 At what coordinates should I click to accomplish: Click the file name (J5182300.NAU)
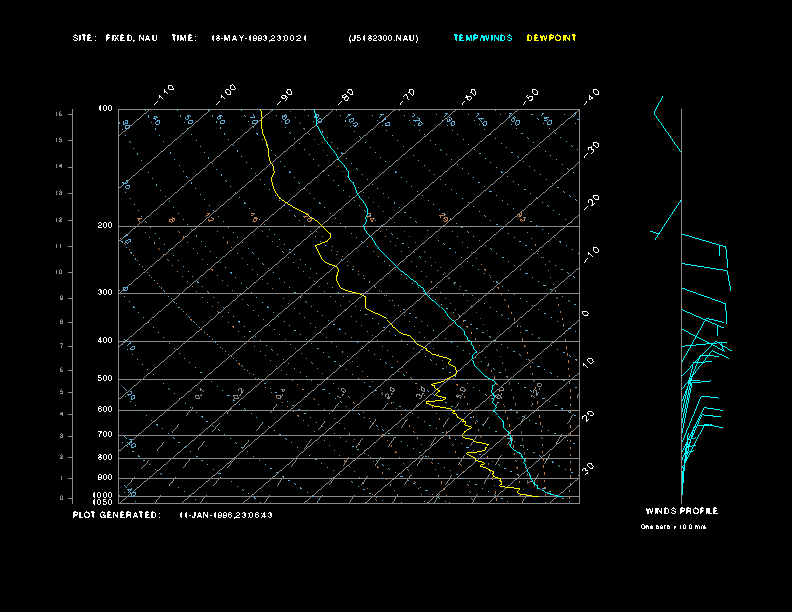(x=383, y=38)
